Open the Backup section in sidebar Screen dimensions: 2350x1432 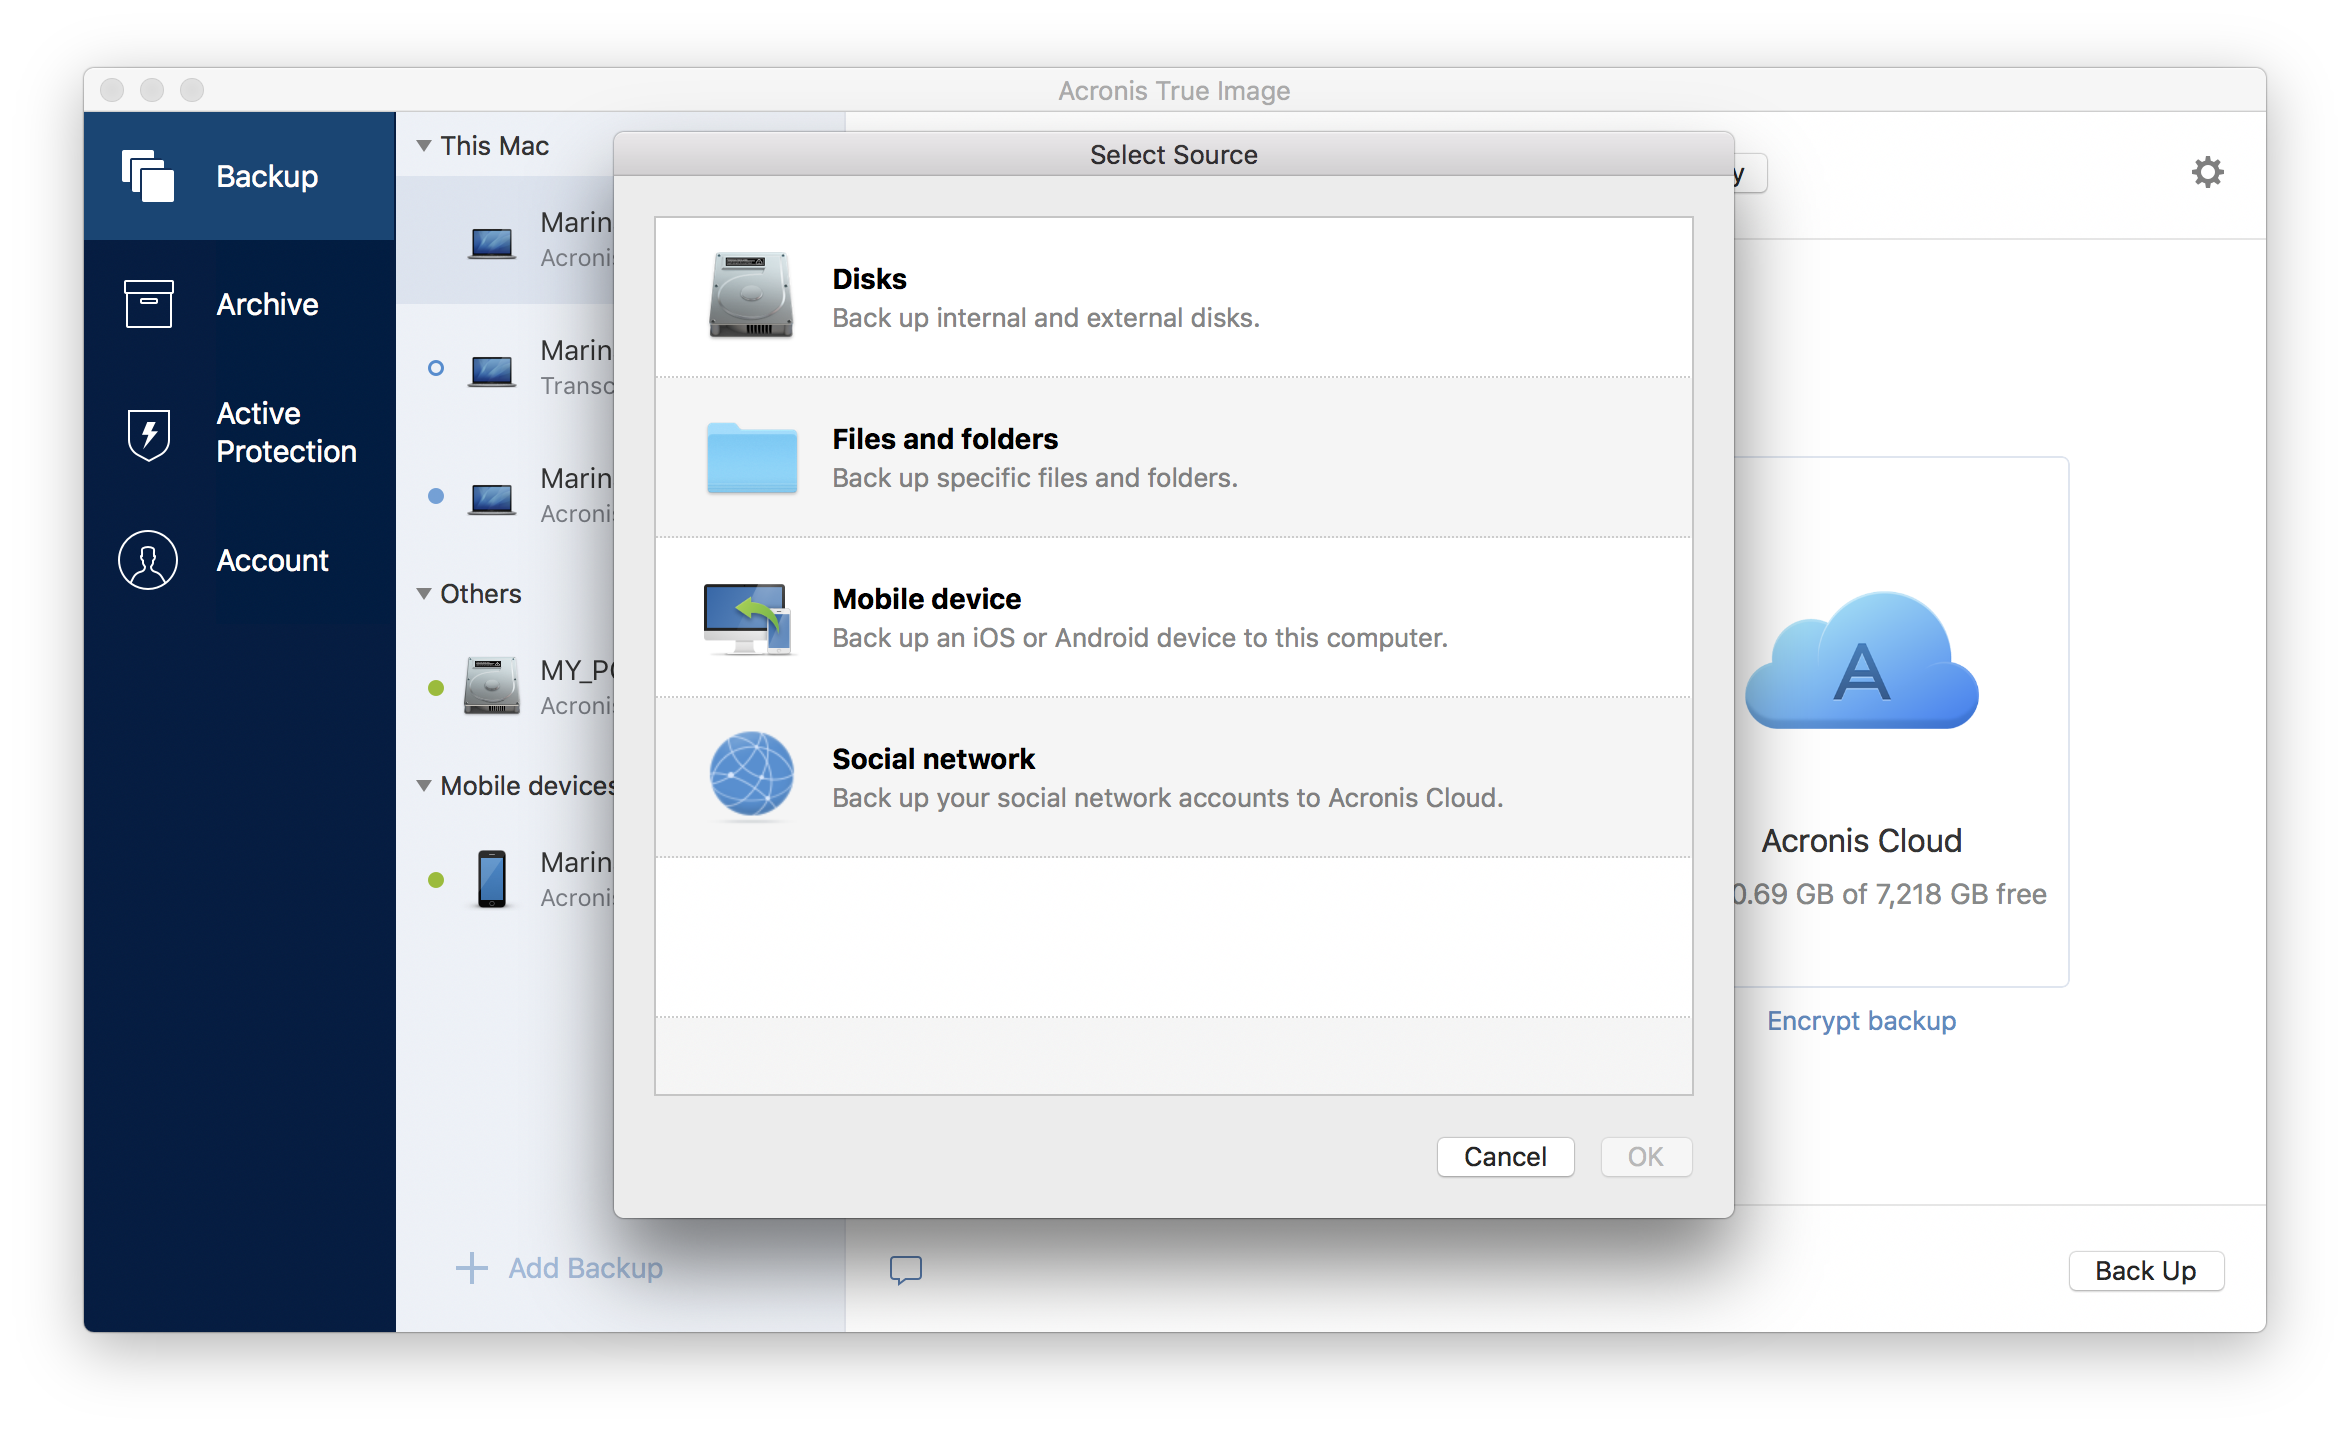click(x=239, y=176)
